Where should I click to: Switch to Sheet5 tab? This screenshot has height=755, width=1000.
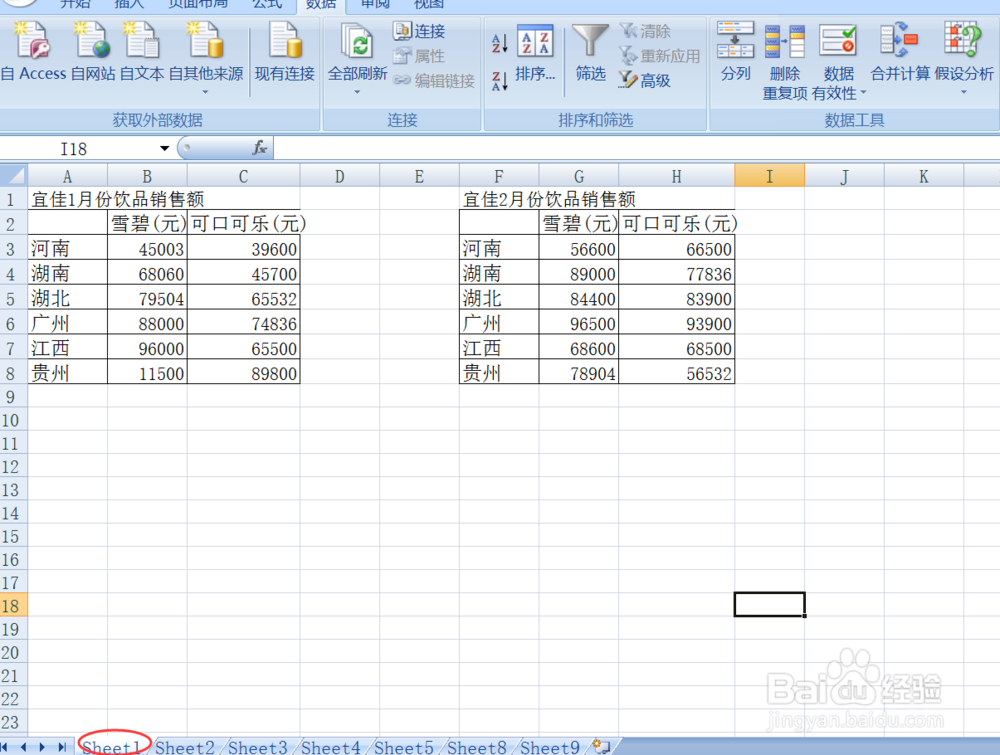404,747
